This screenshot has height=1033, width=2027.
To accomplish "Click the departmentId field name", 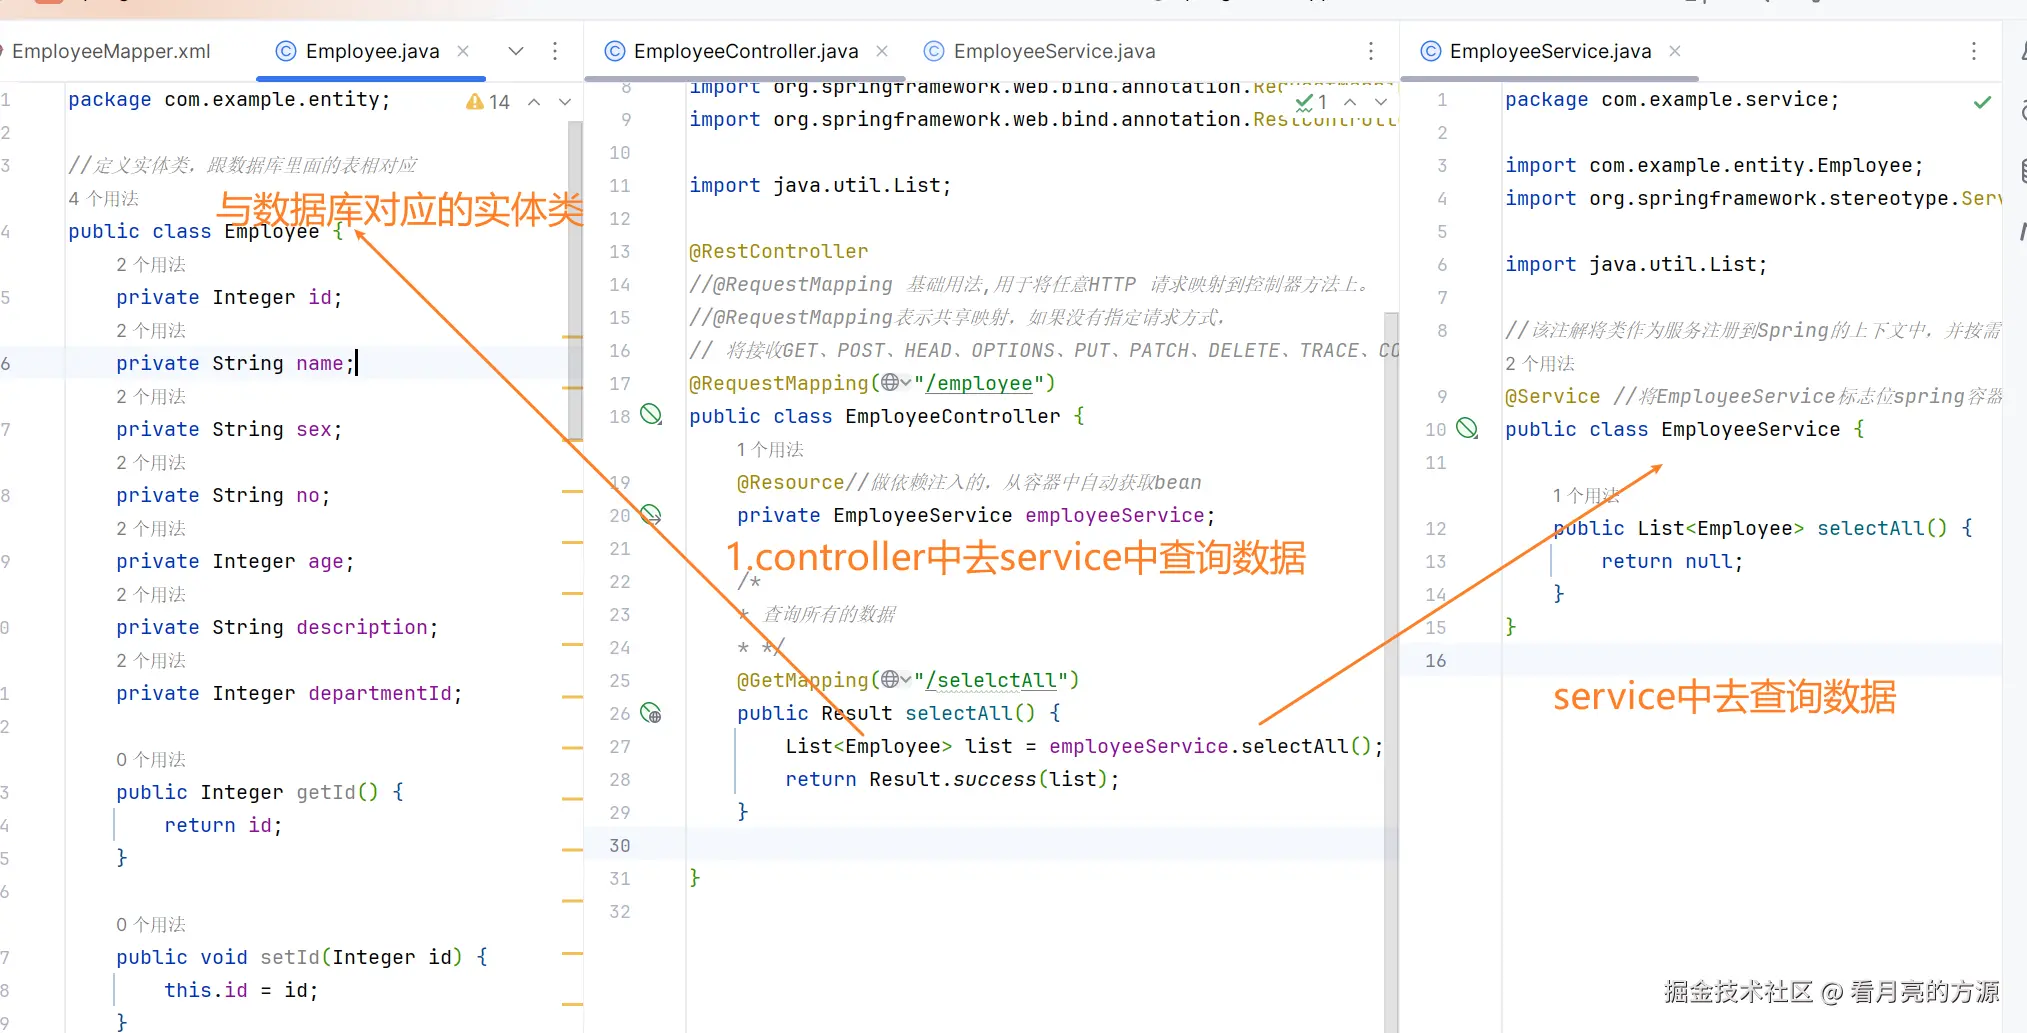I will 380,693.
